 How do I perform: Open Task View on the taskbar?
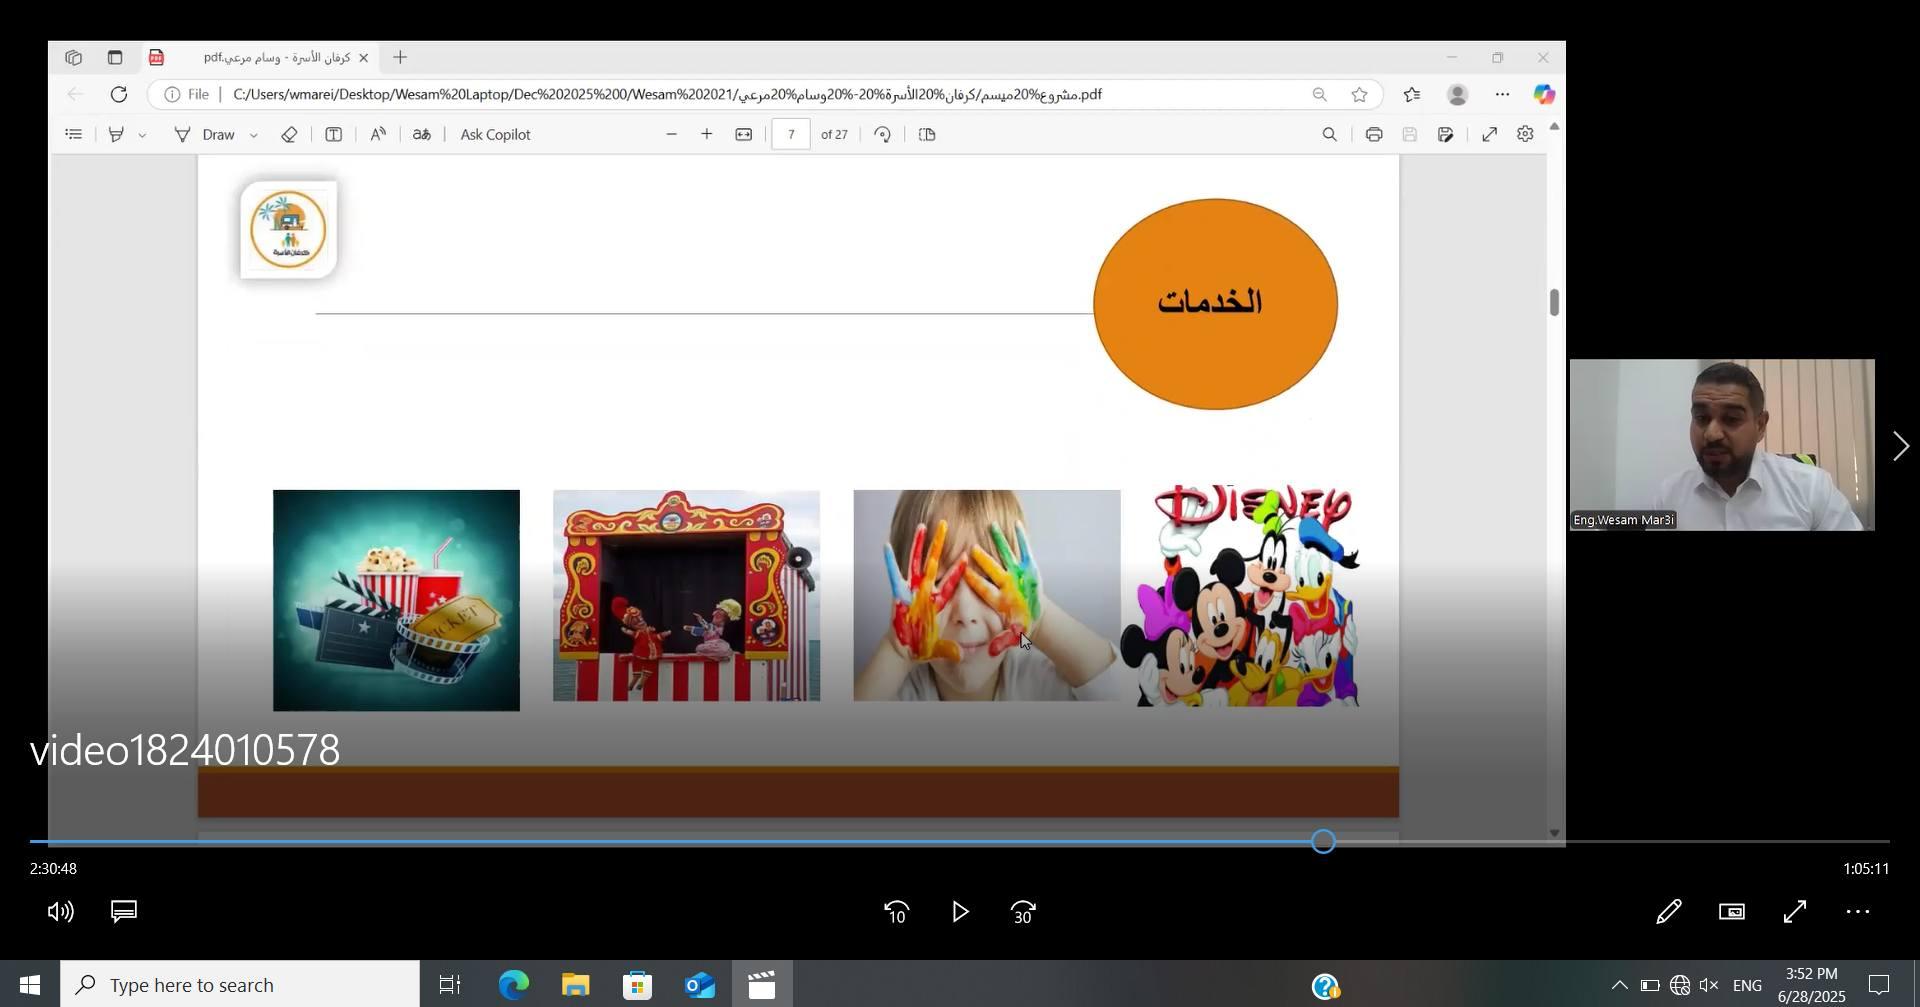450,985
